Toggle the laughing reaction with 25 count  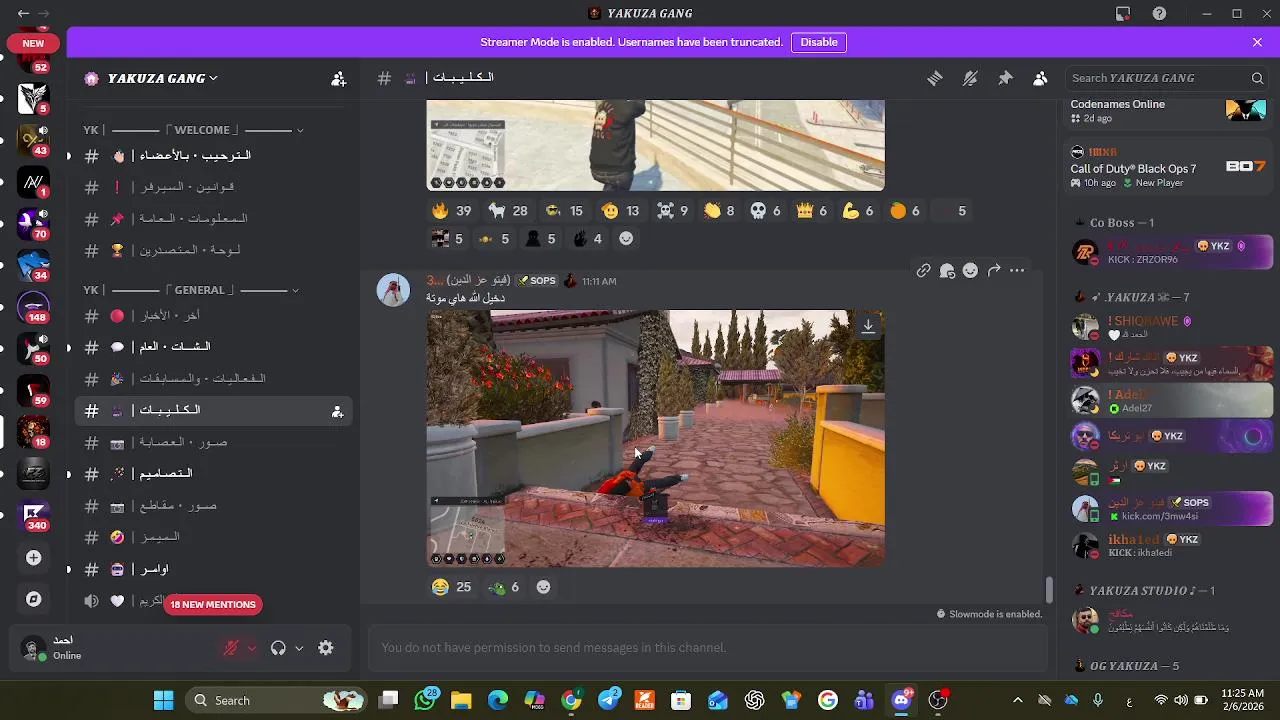[452, 587]
